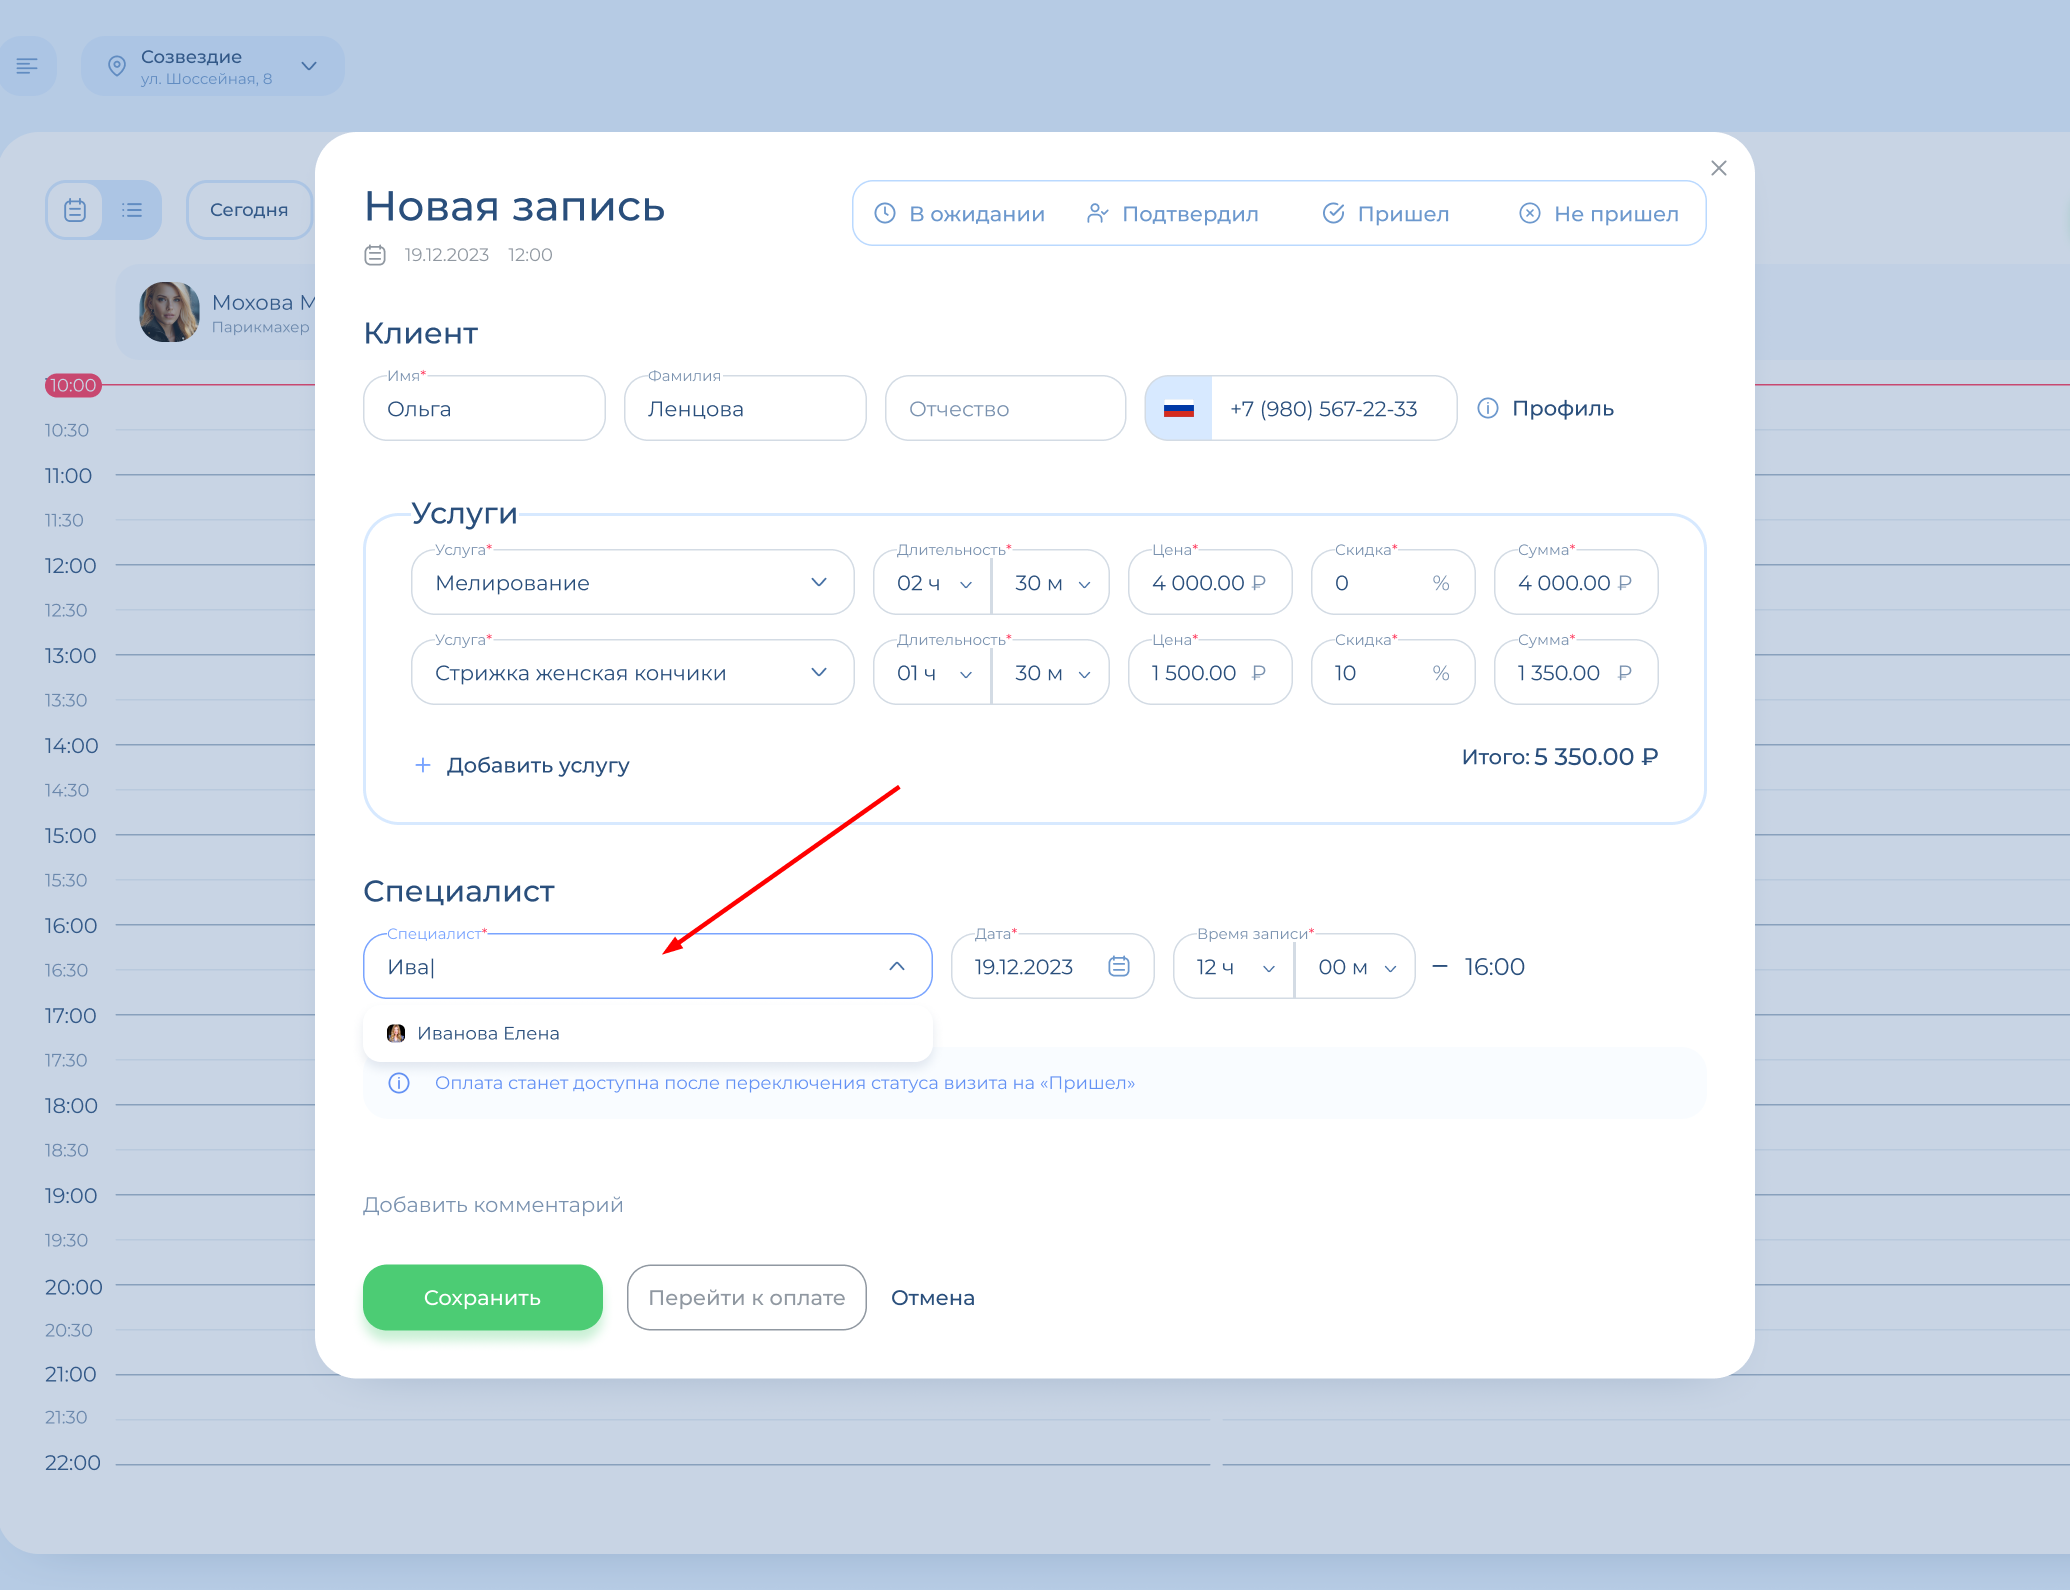Click Итого: 5 350.00 ₽ total text
Image resolution: width=2070 pixels, height=1590 pixels.
(1560, 757)
